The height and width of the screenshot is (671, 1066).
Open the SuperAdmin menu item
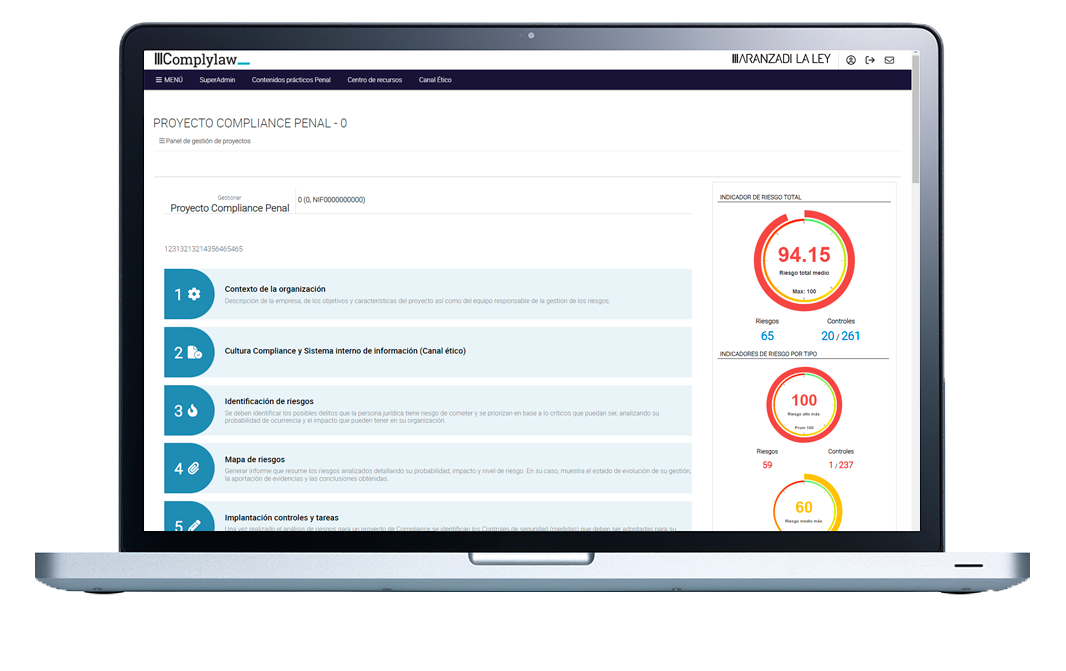pos(217,80)
